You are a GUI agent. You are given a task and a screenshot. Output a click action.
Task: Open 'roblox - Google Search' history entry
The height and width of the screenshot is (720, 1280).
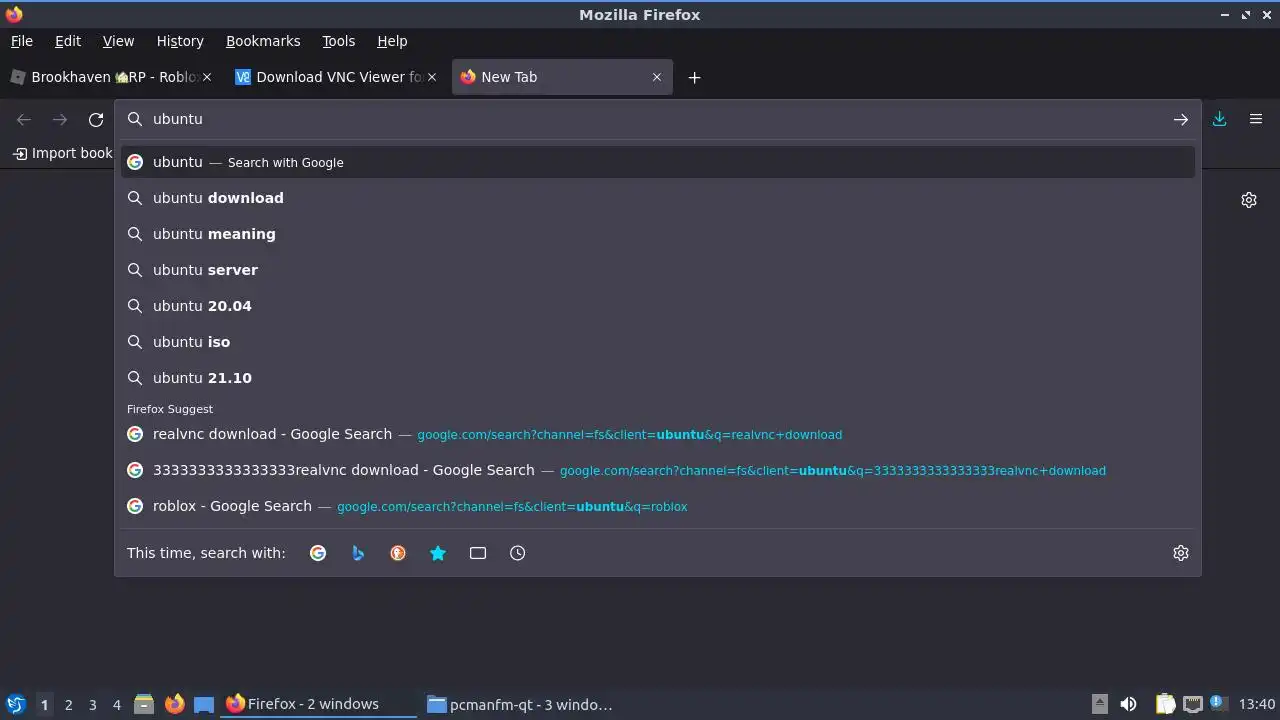coord(658,506)
